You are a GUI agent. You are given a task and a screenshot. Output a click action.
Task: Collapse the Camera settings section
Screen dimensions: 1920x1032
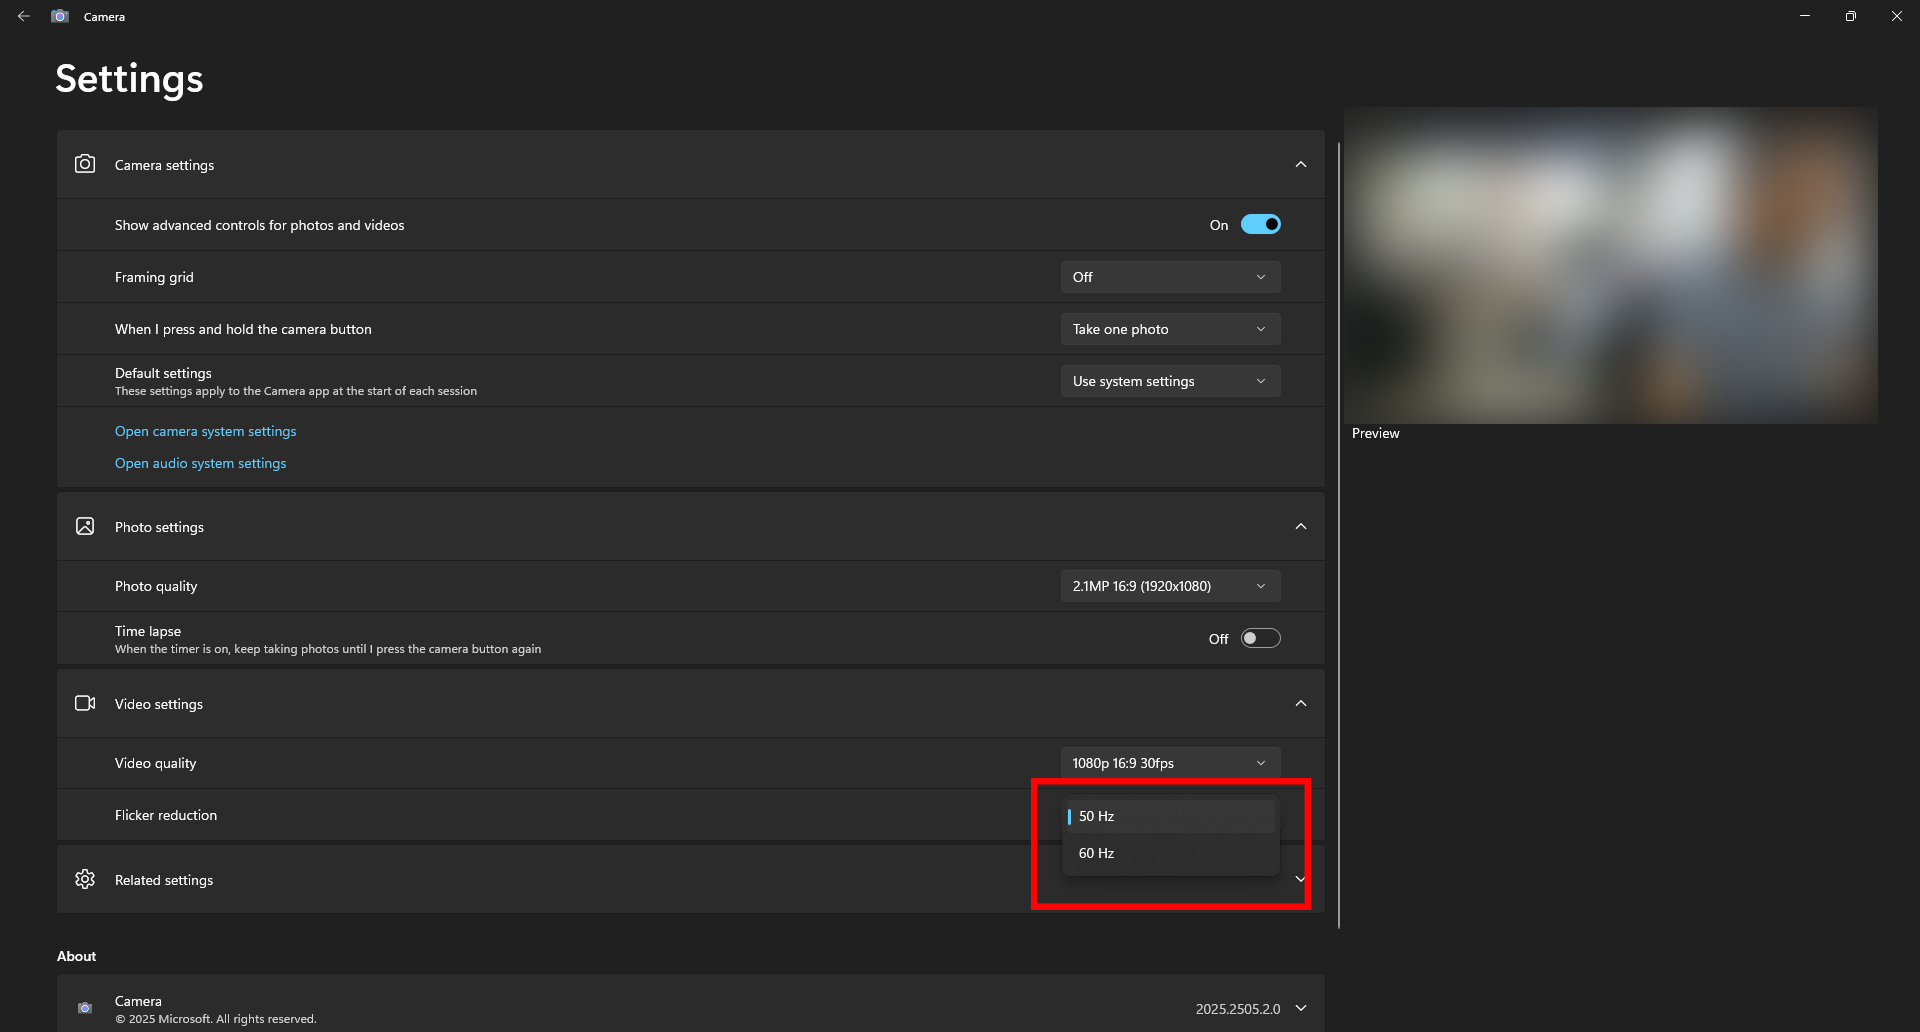tap(1301, 164)
